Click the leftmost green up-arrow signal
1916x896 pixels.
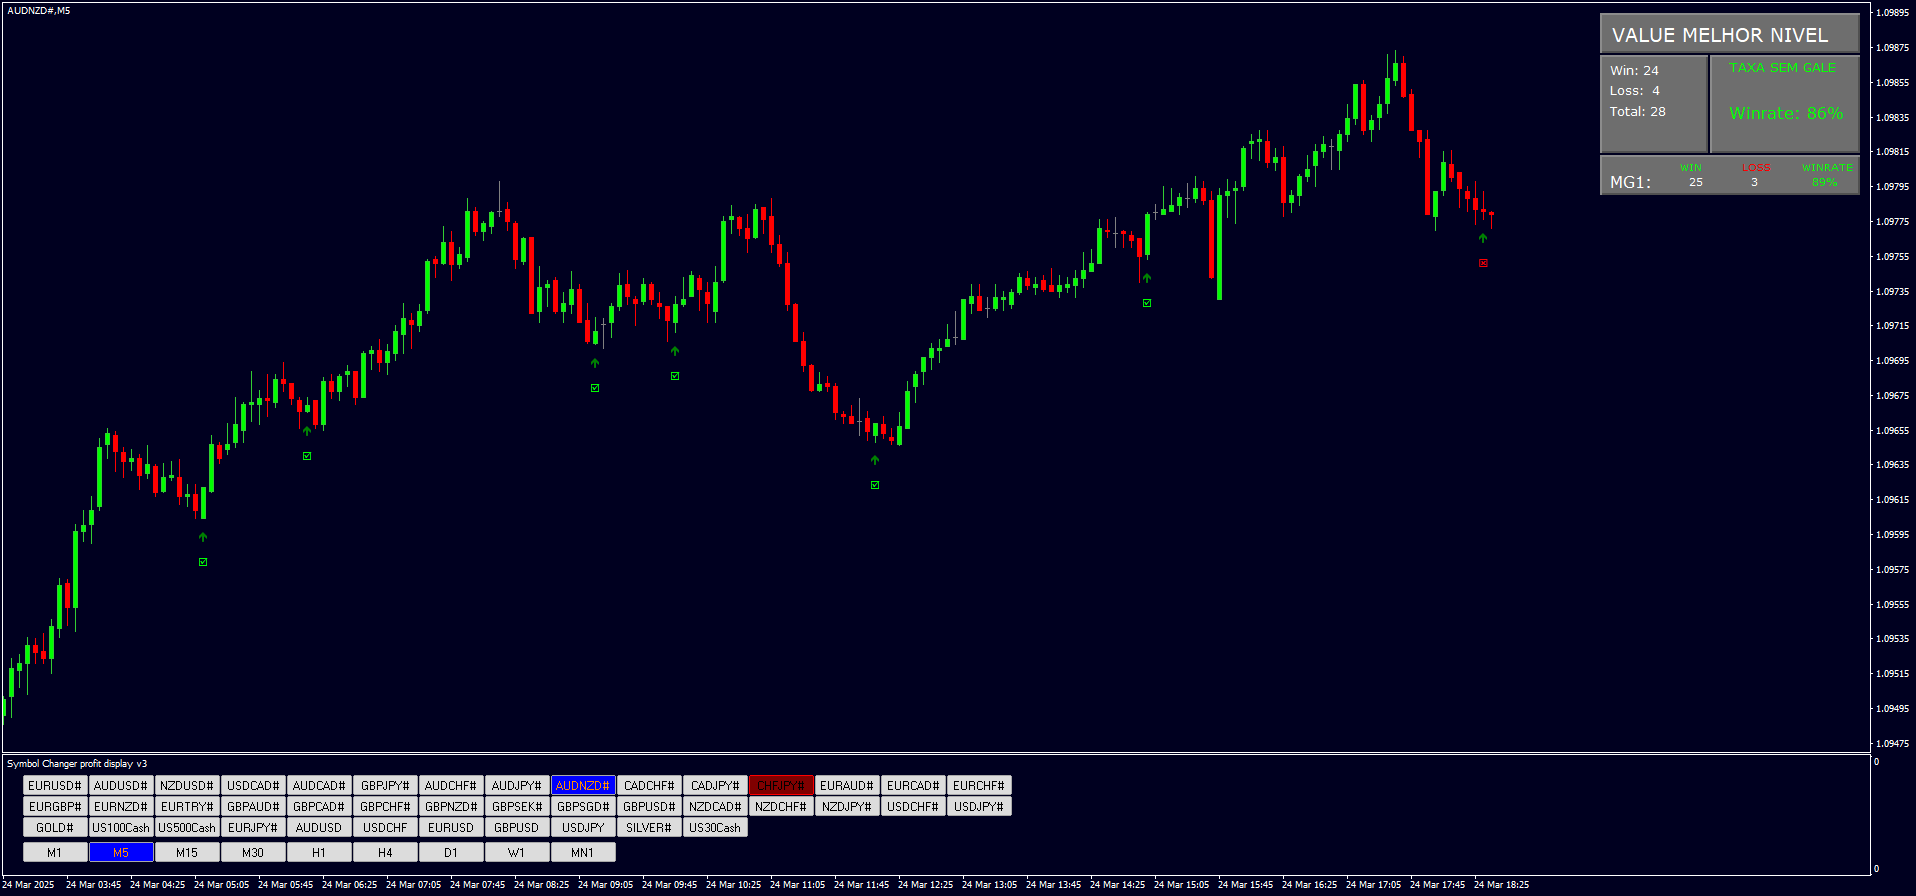(203, 537)
